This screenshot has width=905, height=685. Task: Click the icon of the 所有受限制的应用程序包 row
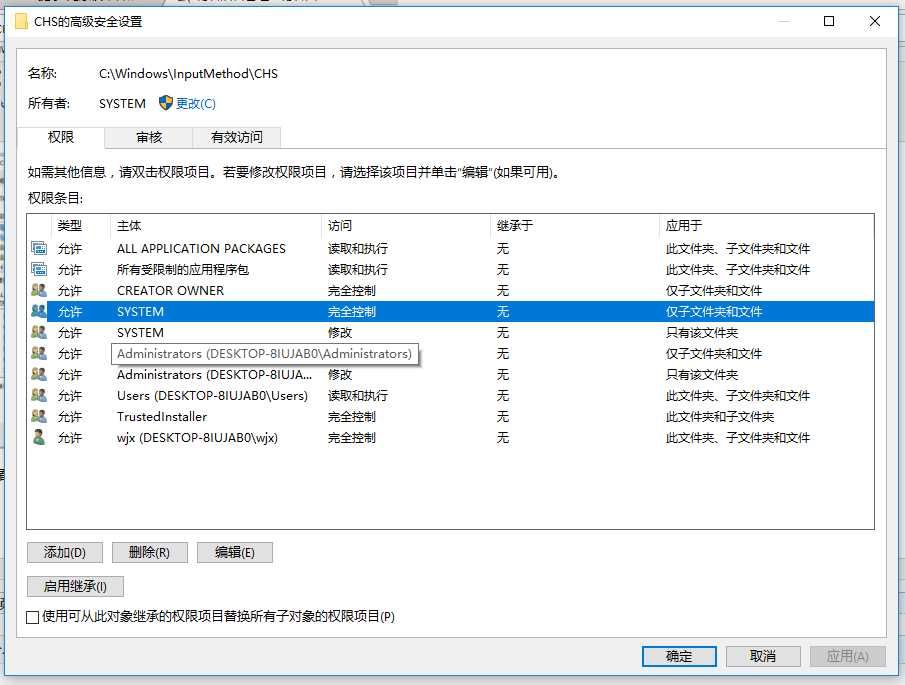coord(39,269)
